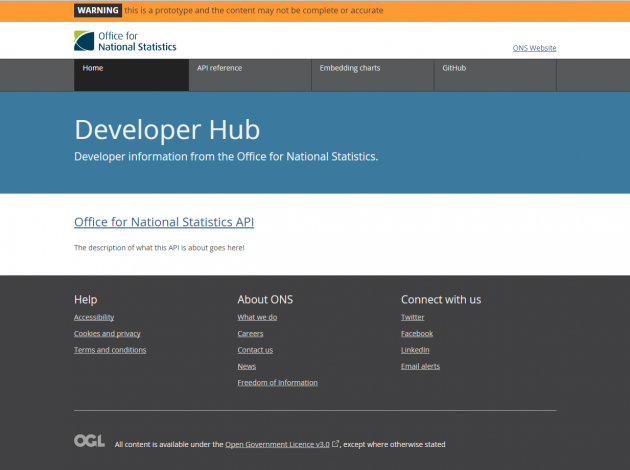Image resolution: width=630 pixels, height=470 pixels.
Task: Click the Office for National Statistics logo
Action: pos(125,41)
